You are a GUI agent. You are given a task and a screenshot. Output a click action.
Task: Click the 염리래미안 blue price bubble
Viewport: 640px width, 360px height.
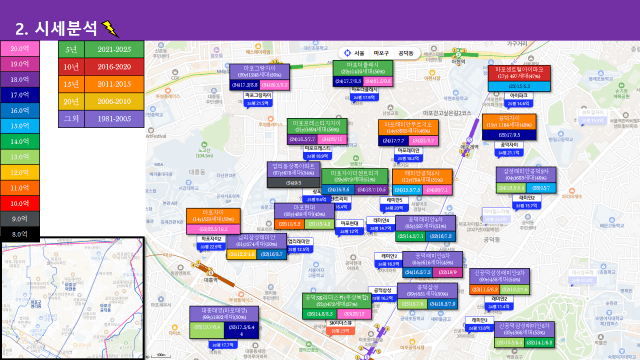tap(299, 245)
